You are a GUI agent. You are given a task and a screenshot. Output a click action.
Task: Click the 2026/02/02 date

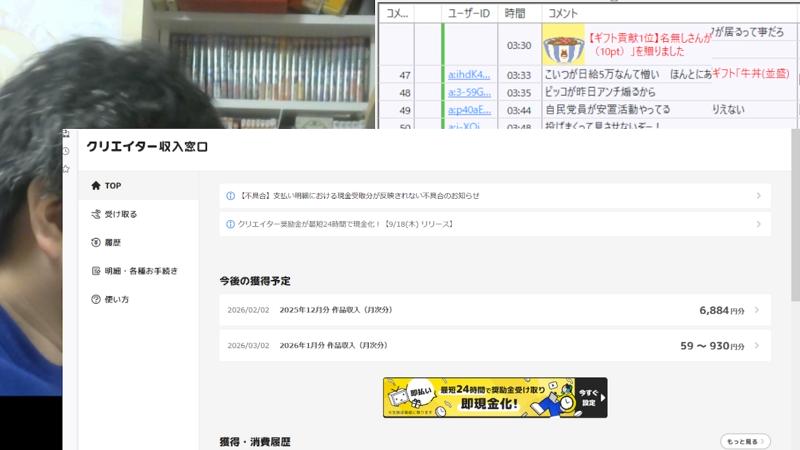(x=248, y=310)
